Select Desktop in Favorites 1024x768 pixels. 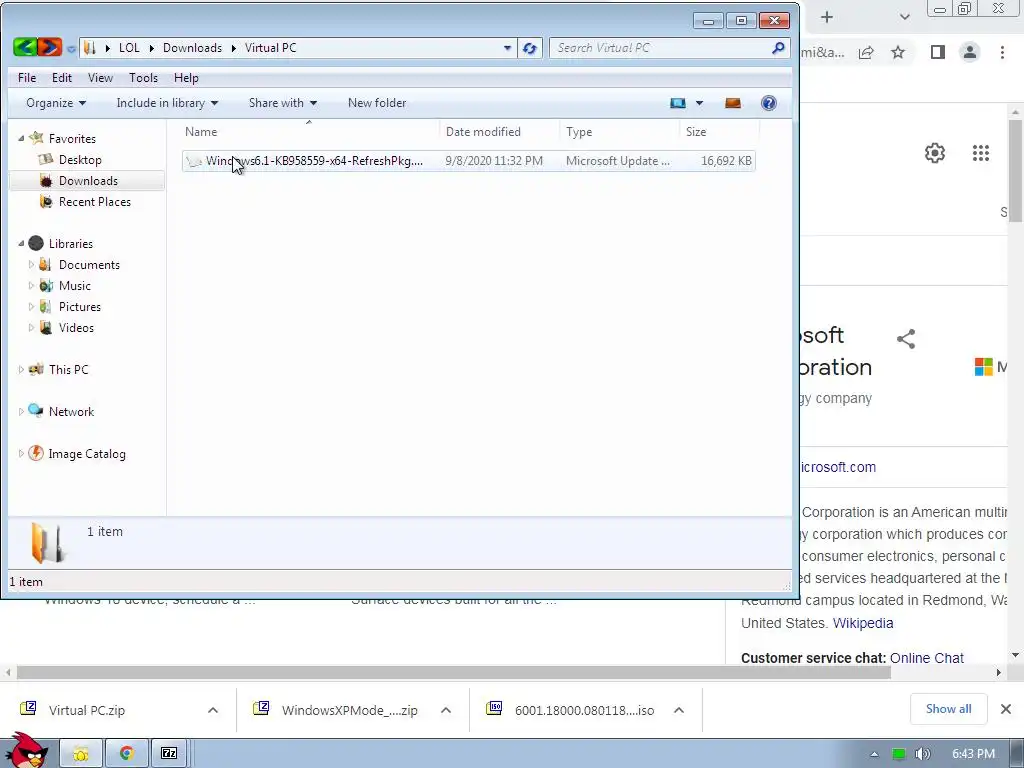pyautogui.click(x=80, y=160)
